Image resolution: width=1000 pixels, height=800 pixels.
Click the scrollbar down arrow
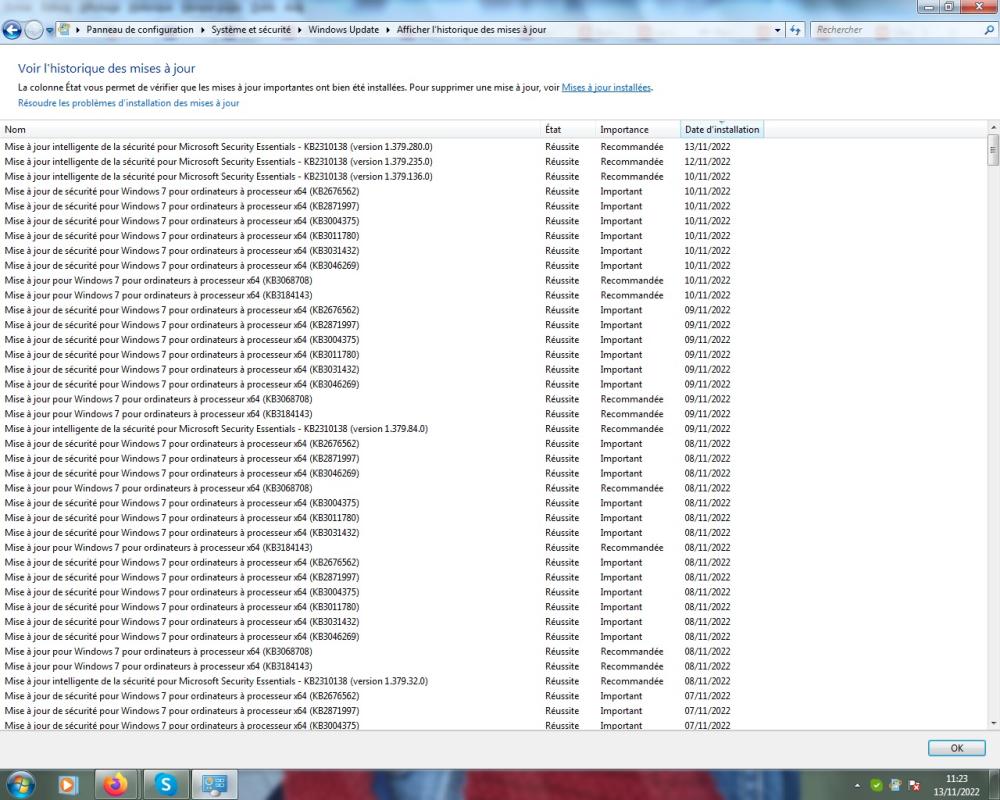click(x=994, y=723)
